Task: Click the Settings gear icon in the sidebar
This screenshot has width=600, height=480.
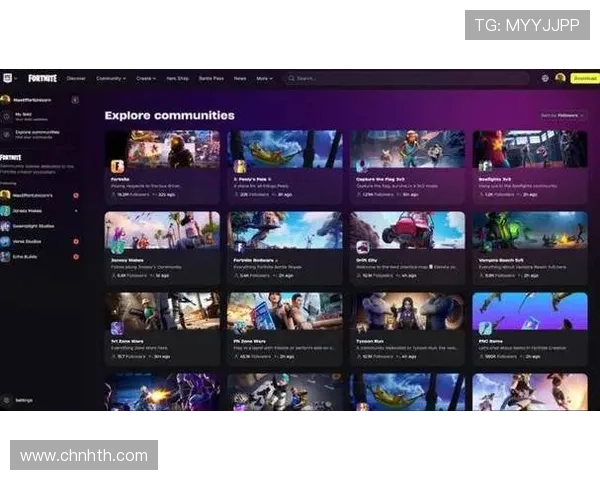Action: [6, 400]
